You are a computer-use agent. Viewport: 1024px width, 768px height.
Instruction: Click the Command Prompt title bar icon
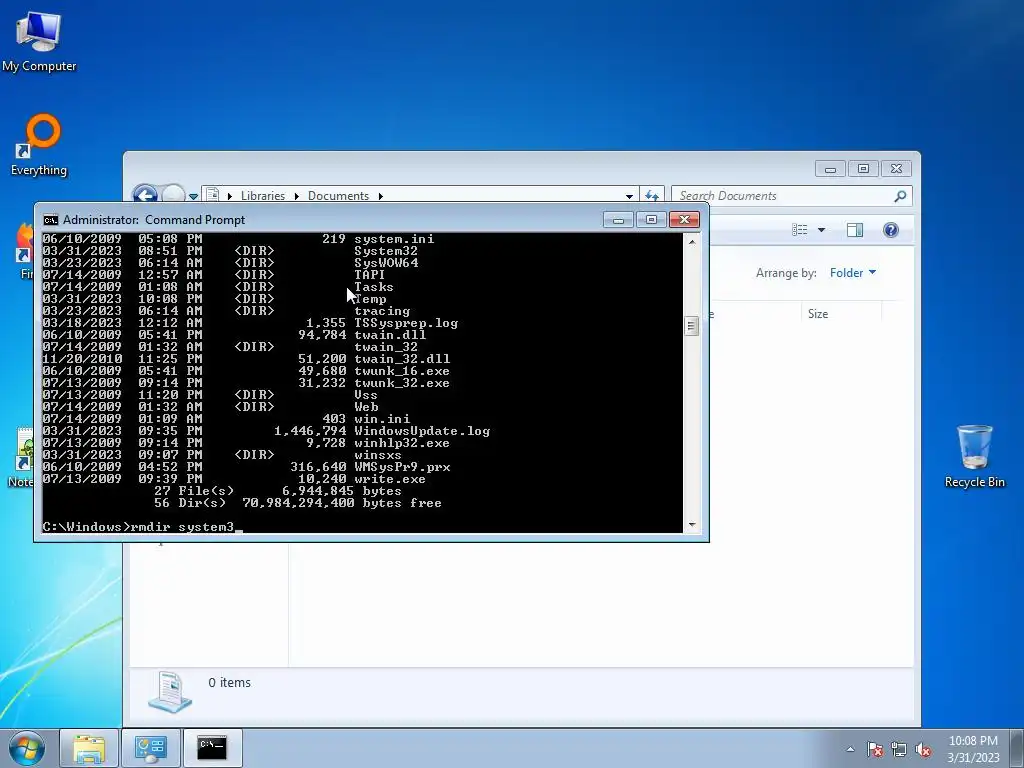[50, 219]
